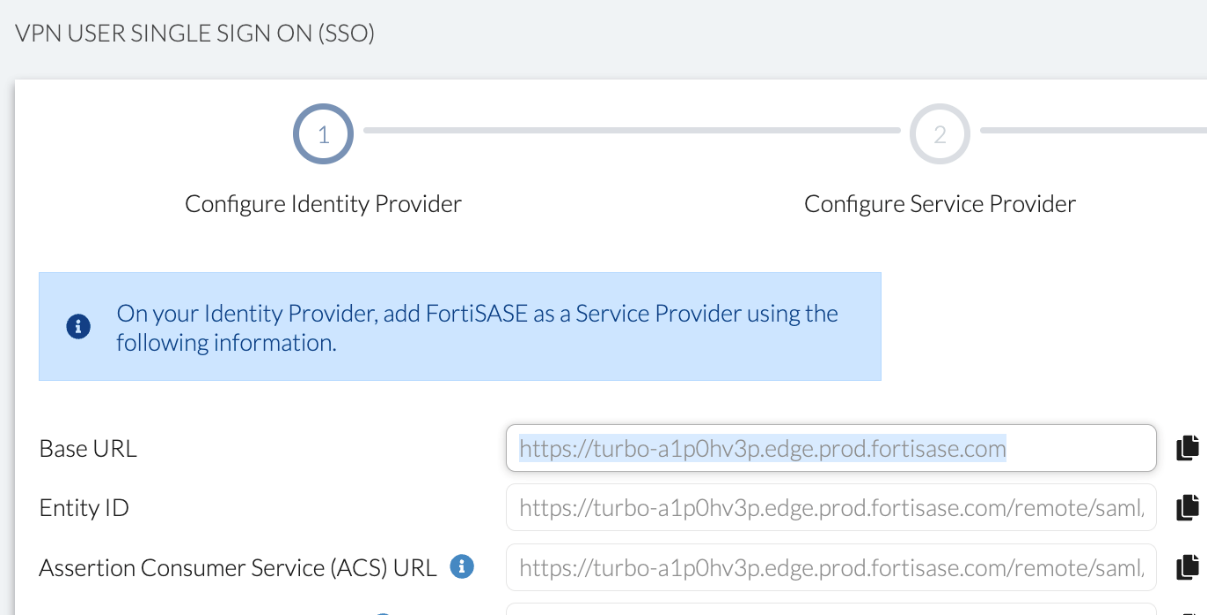Click the Configure Identity Provider label
Screen dimensions: 1207x615
(x=322, y=203)
